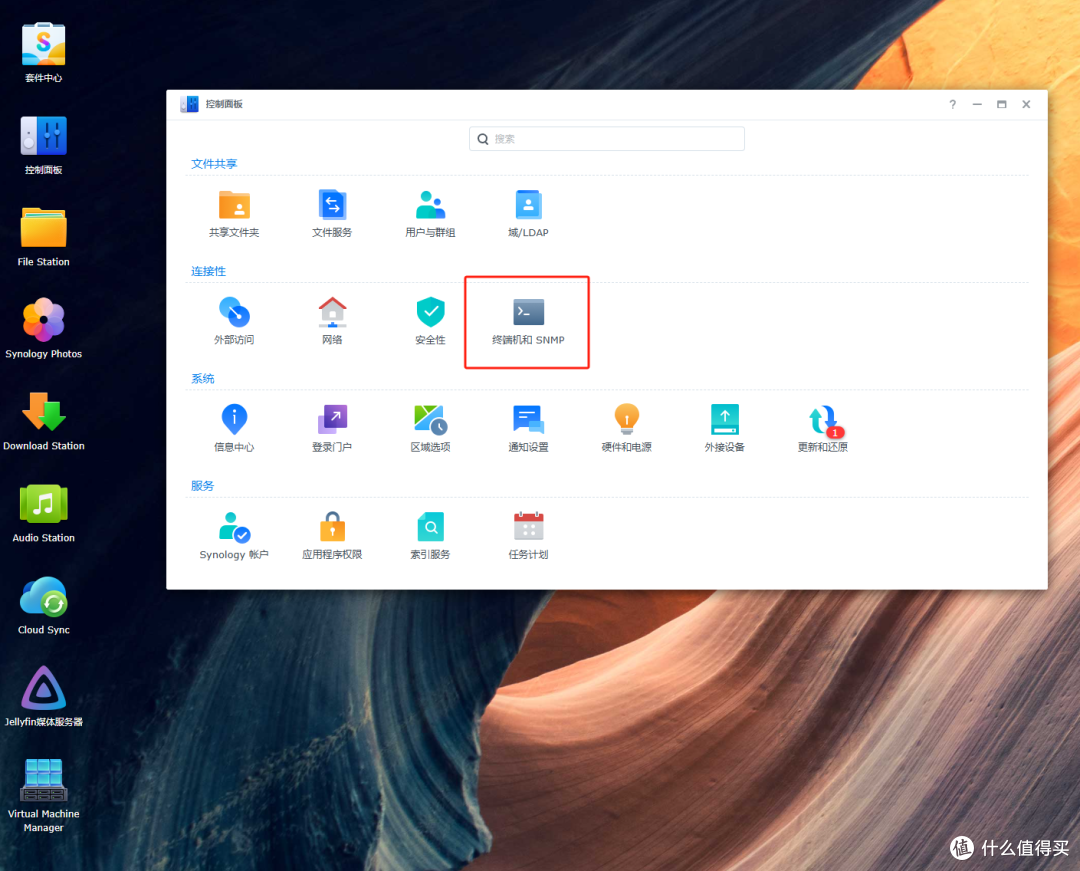Open 域/LDAP settings
This screenshot has height=871, width=1080.
tap(528, 214)
